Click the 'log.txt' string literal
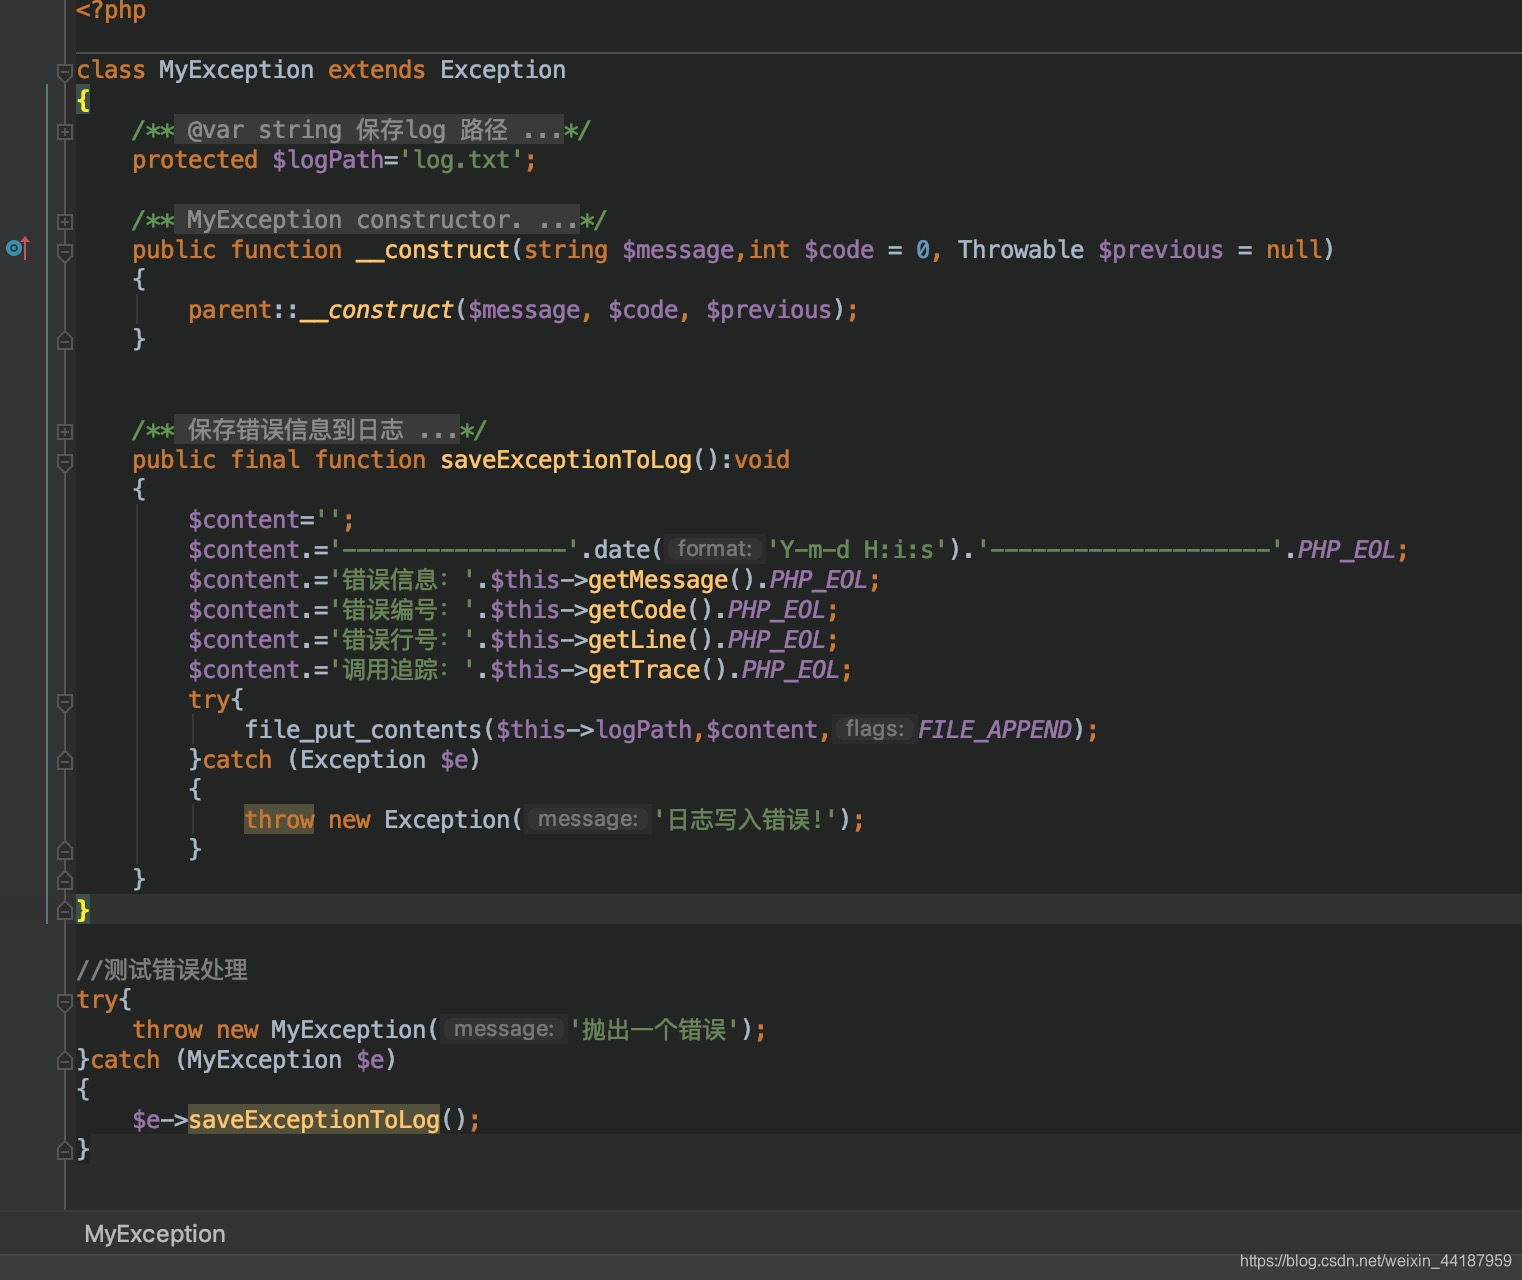Image resolution: width=1522 pixels, height=1280 pixels. [x=461, y=160]
